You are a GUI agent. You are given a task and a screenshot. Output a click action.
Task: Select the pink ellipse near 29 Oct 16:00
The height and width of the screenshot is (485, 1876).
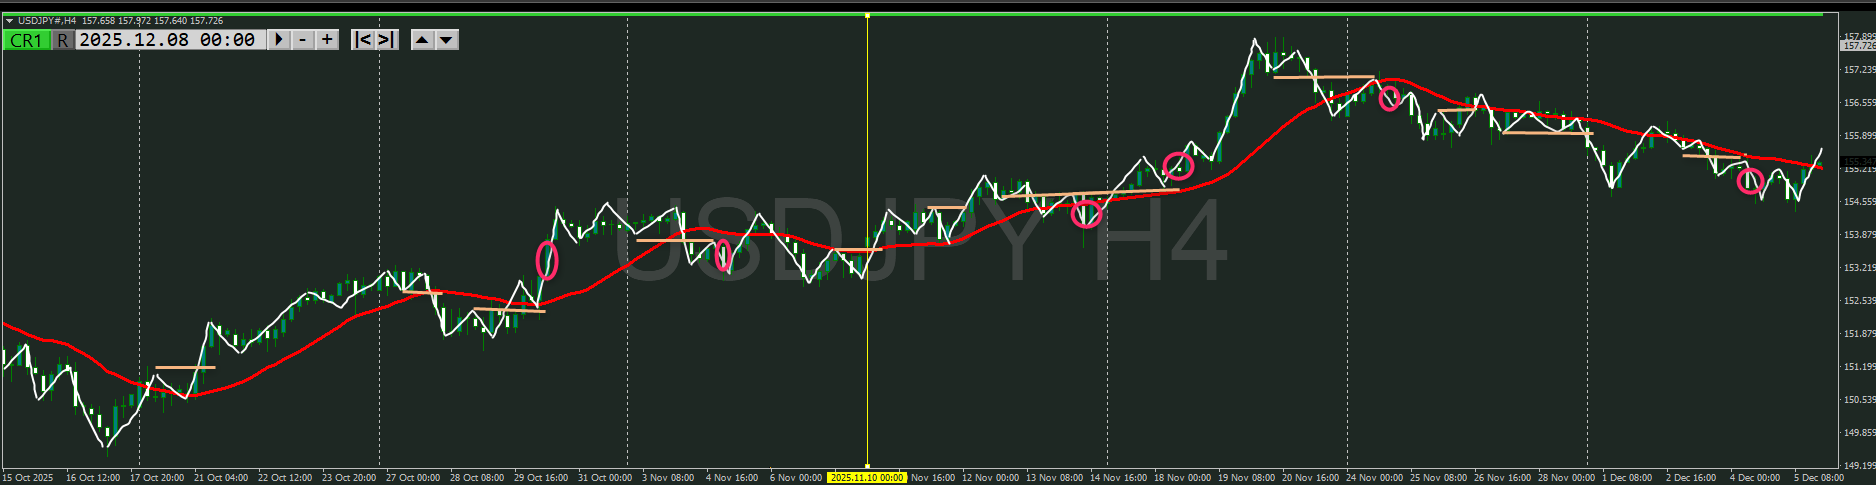tap(546, 260)
